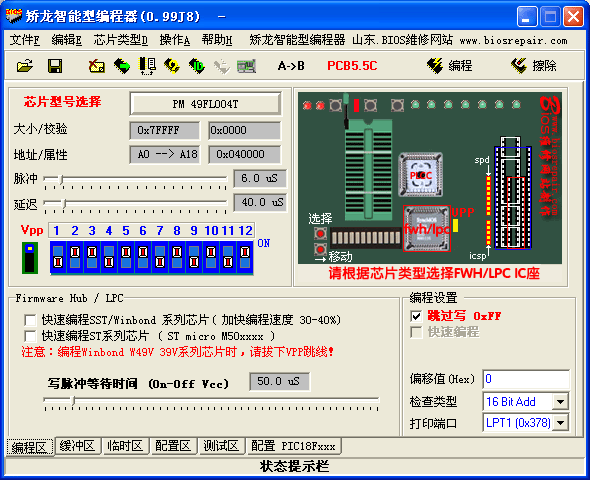This screenshot has width=590, height=480.
Task: Open the 操作A menu
Action: click(175, 40)
